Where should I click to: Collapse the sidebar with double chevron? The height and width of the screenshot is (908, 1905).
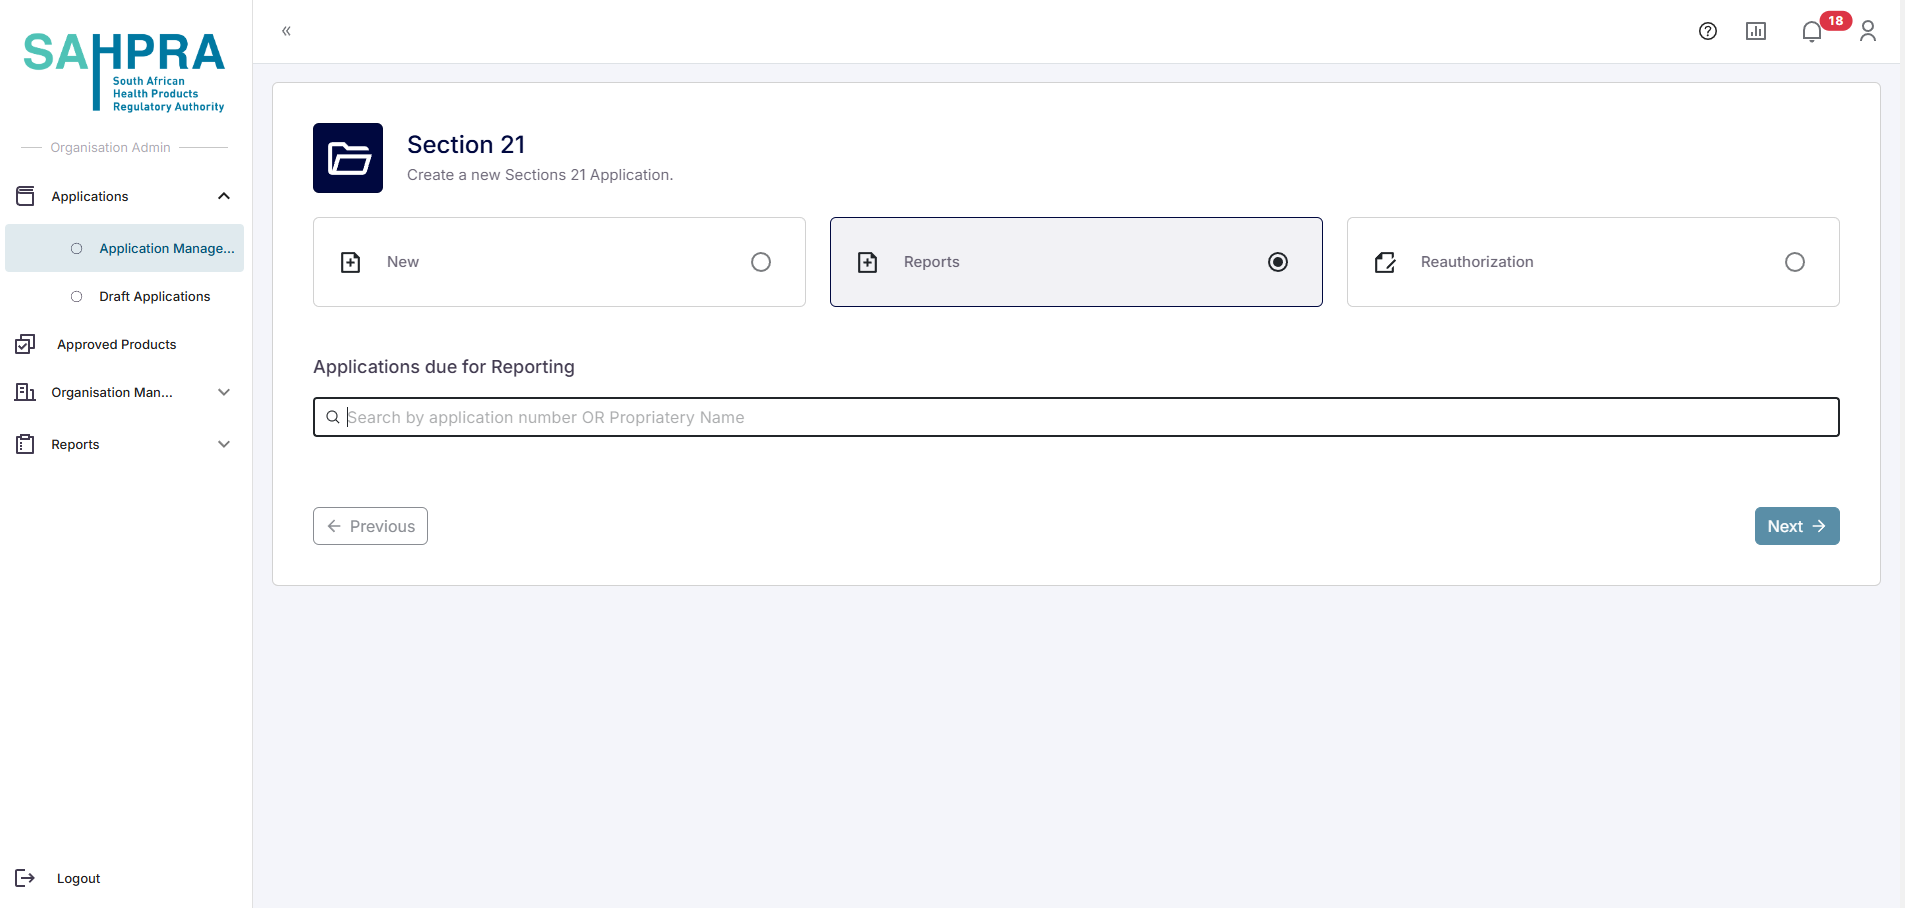click(x=286, y=31)
